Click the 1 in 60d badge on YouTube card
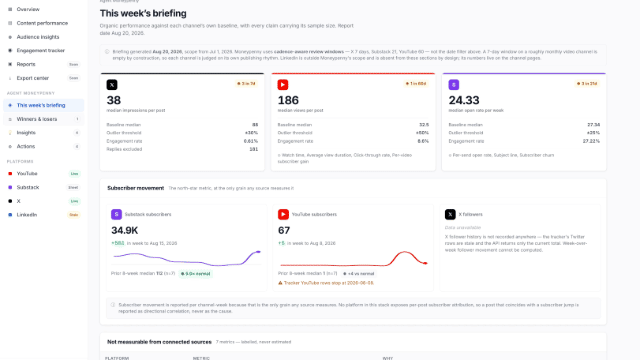 tap(416, 84)
